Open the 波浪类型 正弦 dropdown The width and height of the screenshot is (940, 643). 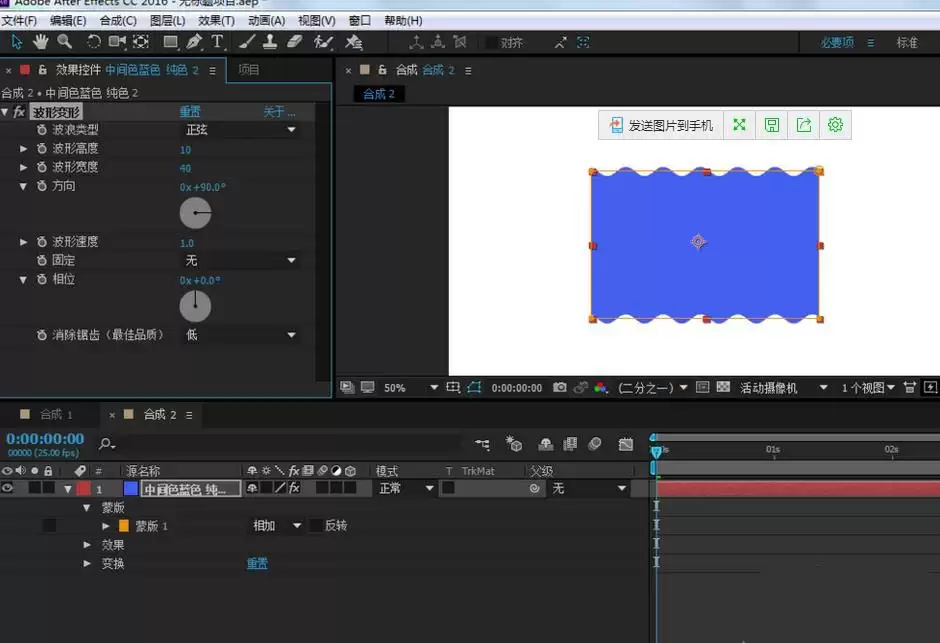241,129
